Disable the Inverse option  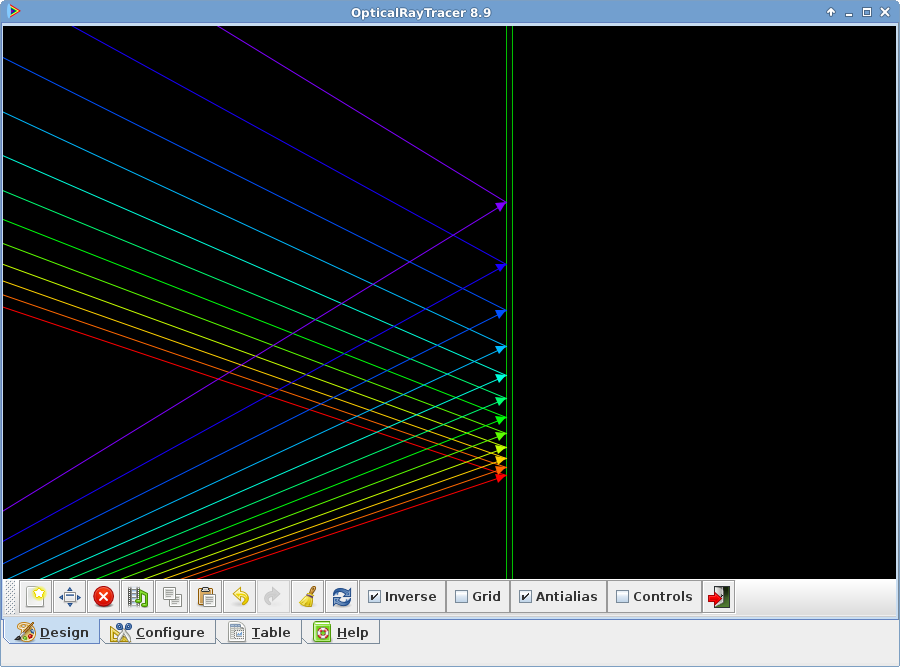375,596
